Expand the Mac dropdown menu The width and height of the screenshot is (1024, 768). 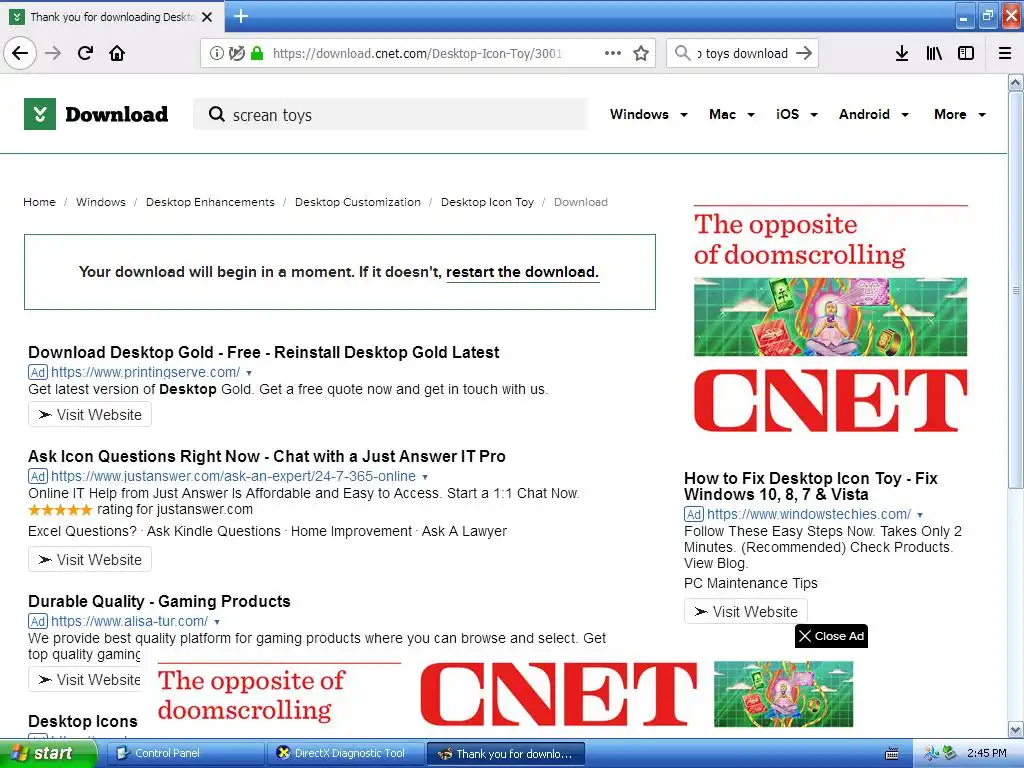pos(732,114)
